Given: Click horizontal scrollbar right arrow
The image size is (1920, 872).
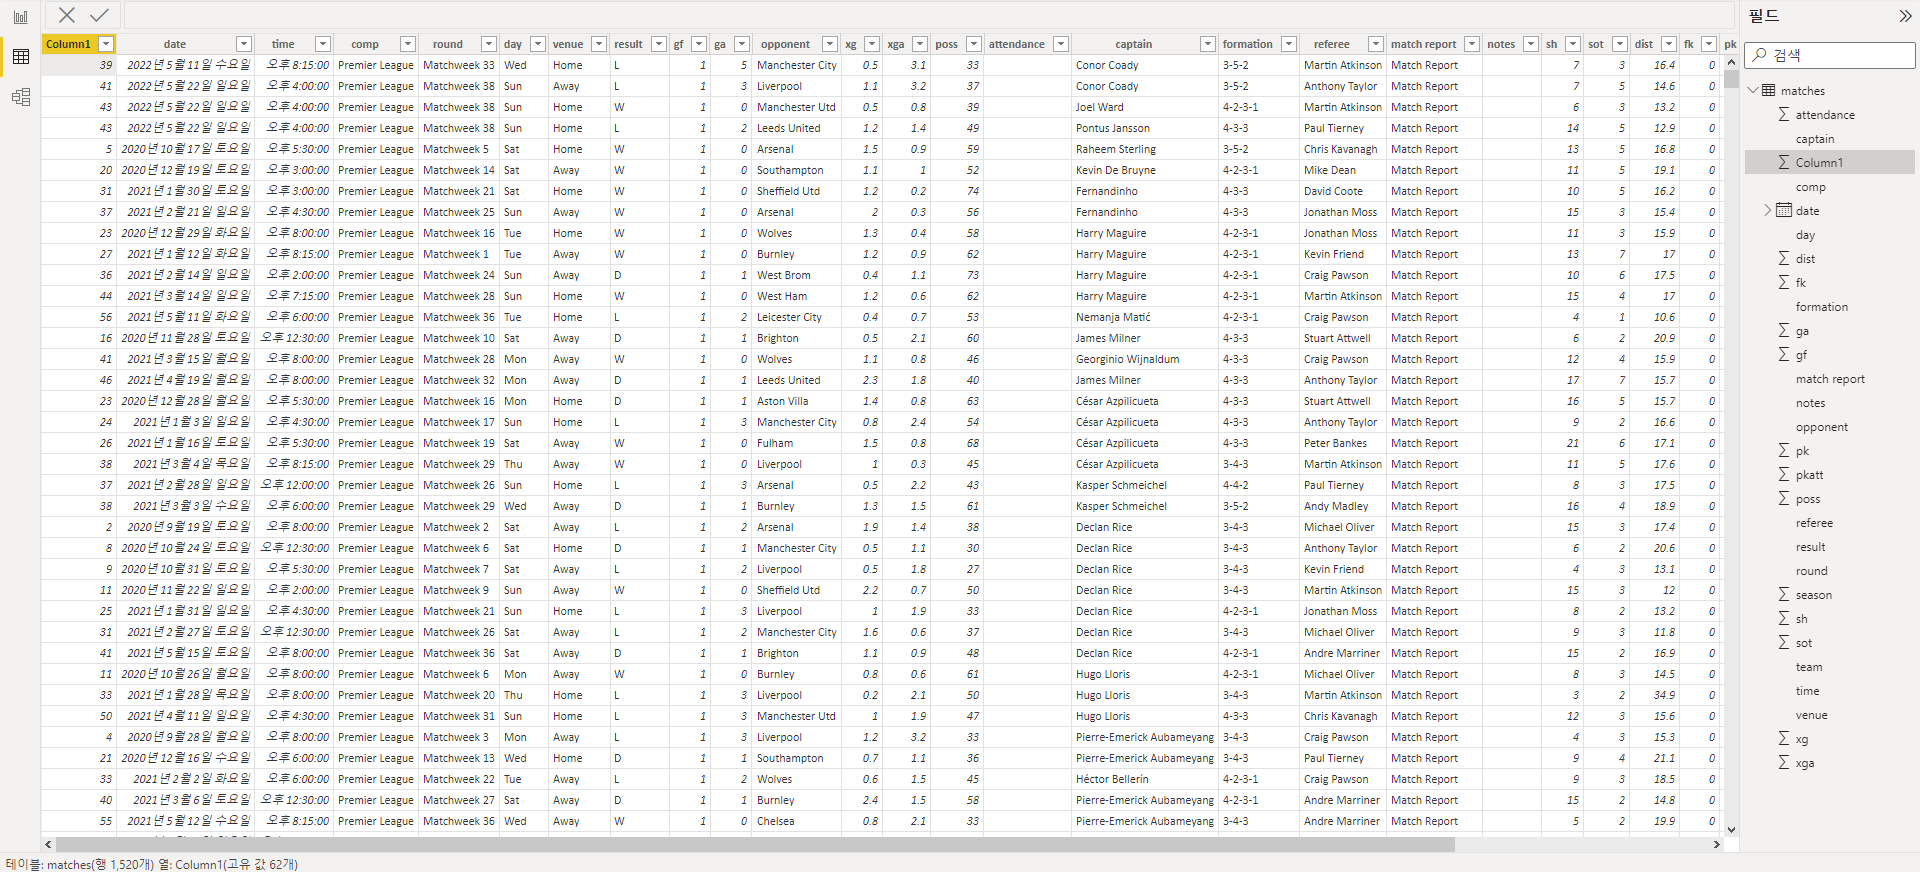Looking at the screenshot, I should (1716, 845).
